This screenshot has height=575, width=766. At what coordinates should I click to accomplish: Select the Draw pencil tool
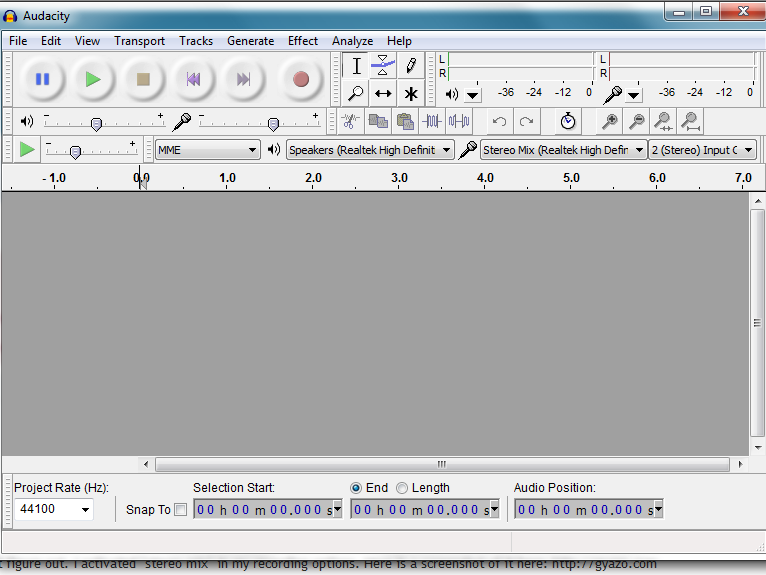click(410, 65)
